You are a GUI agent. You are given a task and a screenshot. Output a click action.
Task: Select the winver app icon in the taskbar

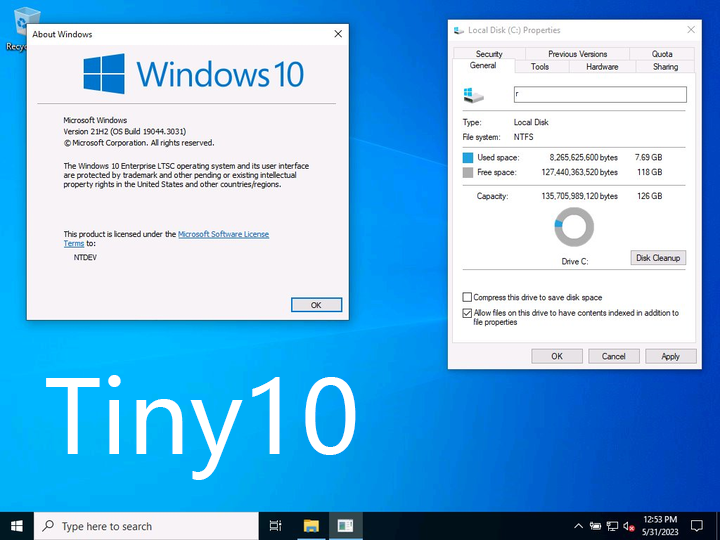pyautogui.click(x=345, y=526)
